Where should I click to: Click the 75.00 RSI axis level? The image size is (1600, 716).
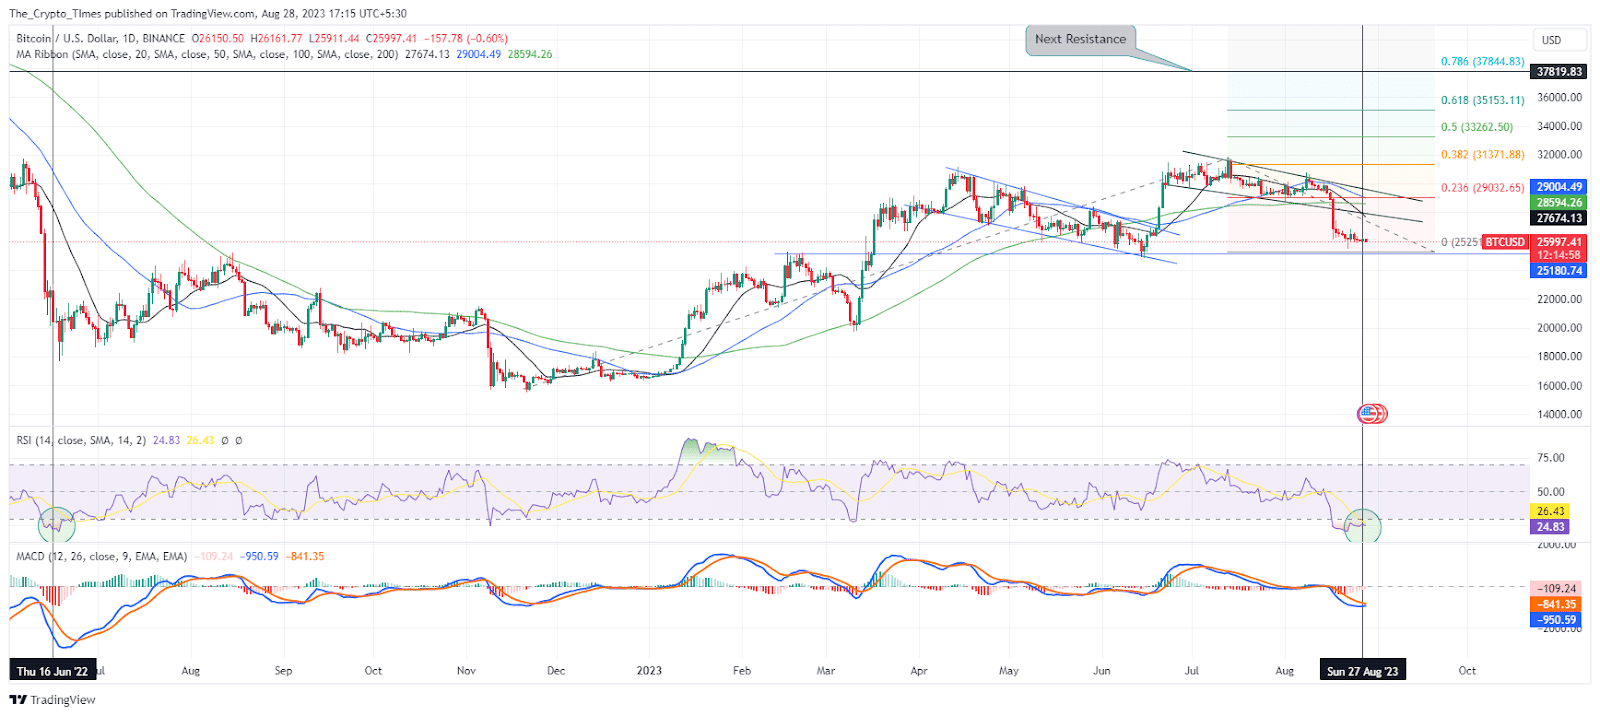coord(1551,458)
